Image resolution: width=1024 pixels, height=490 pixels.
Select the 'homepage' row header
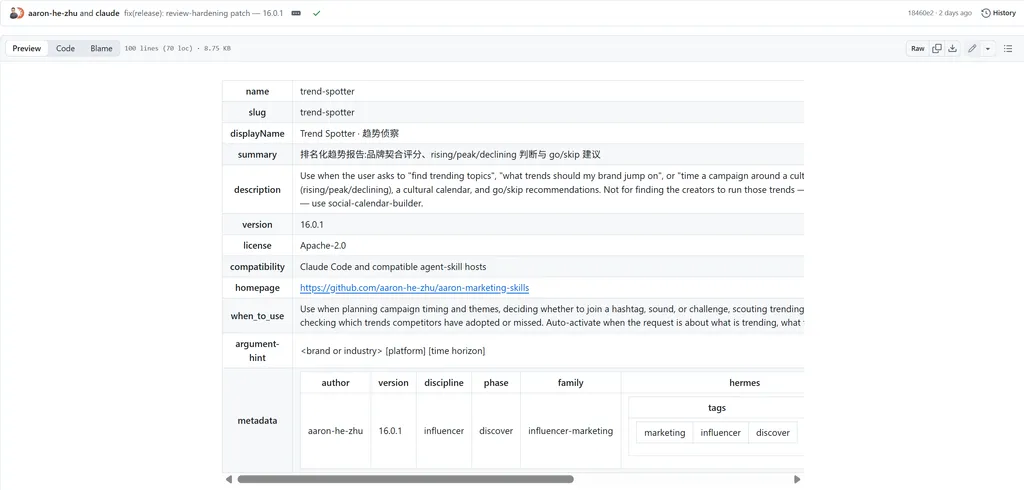257,287
